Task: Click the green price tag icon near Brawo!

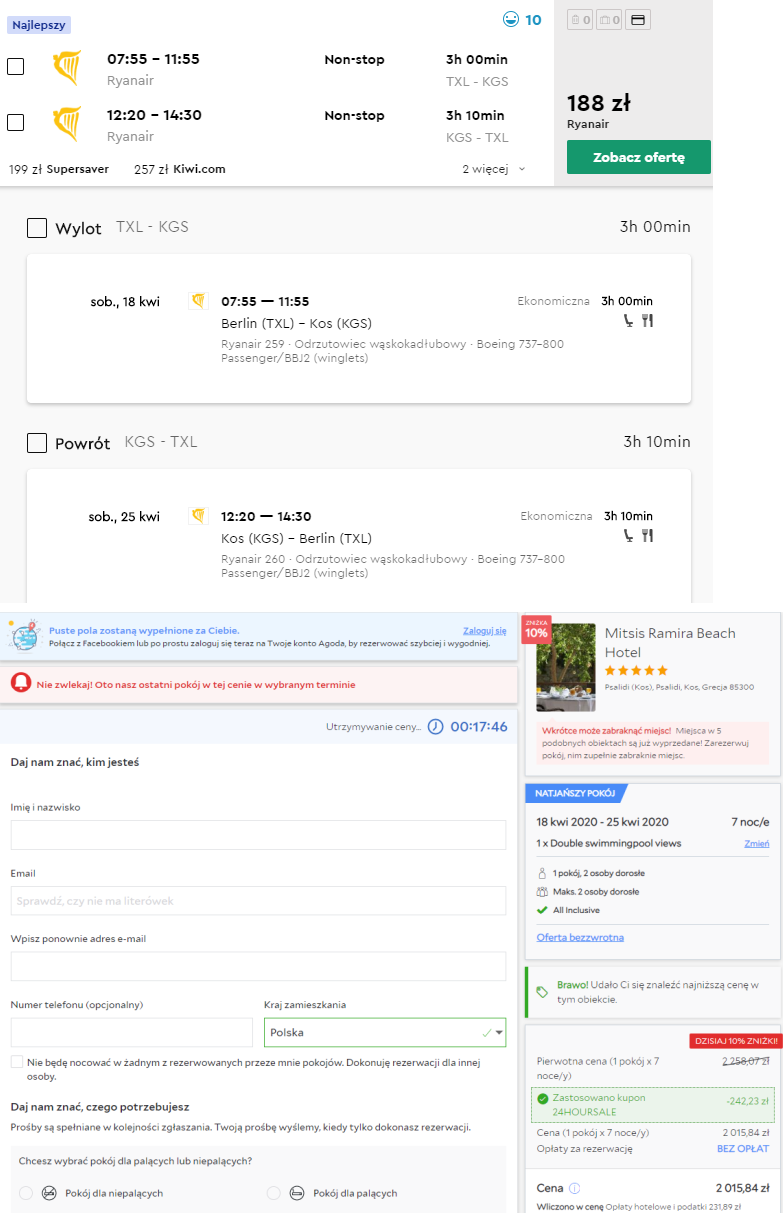Action: 542,992
